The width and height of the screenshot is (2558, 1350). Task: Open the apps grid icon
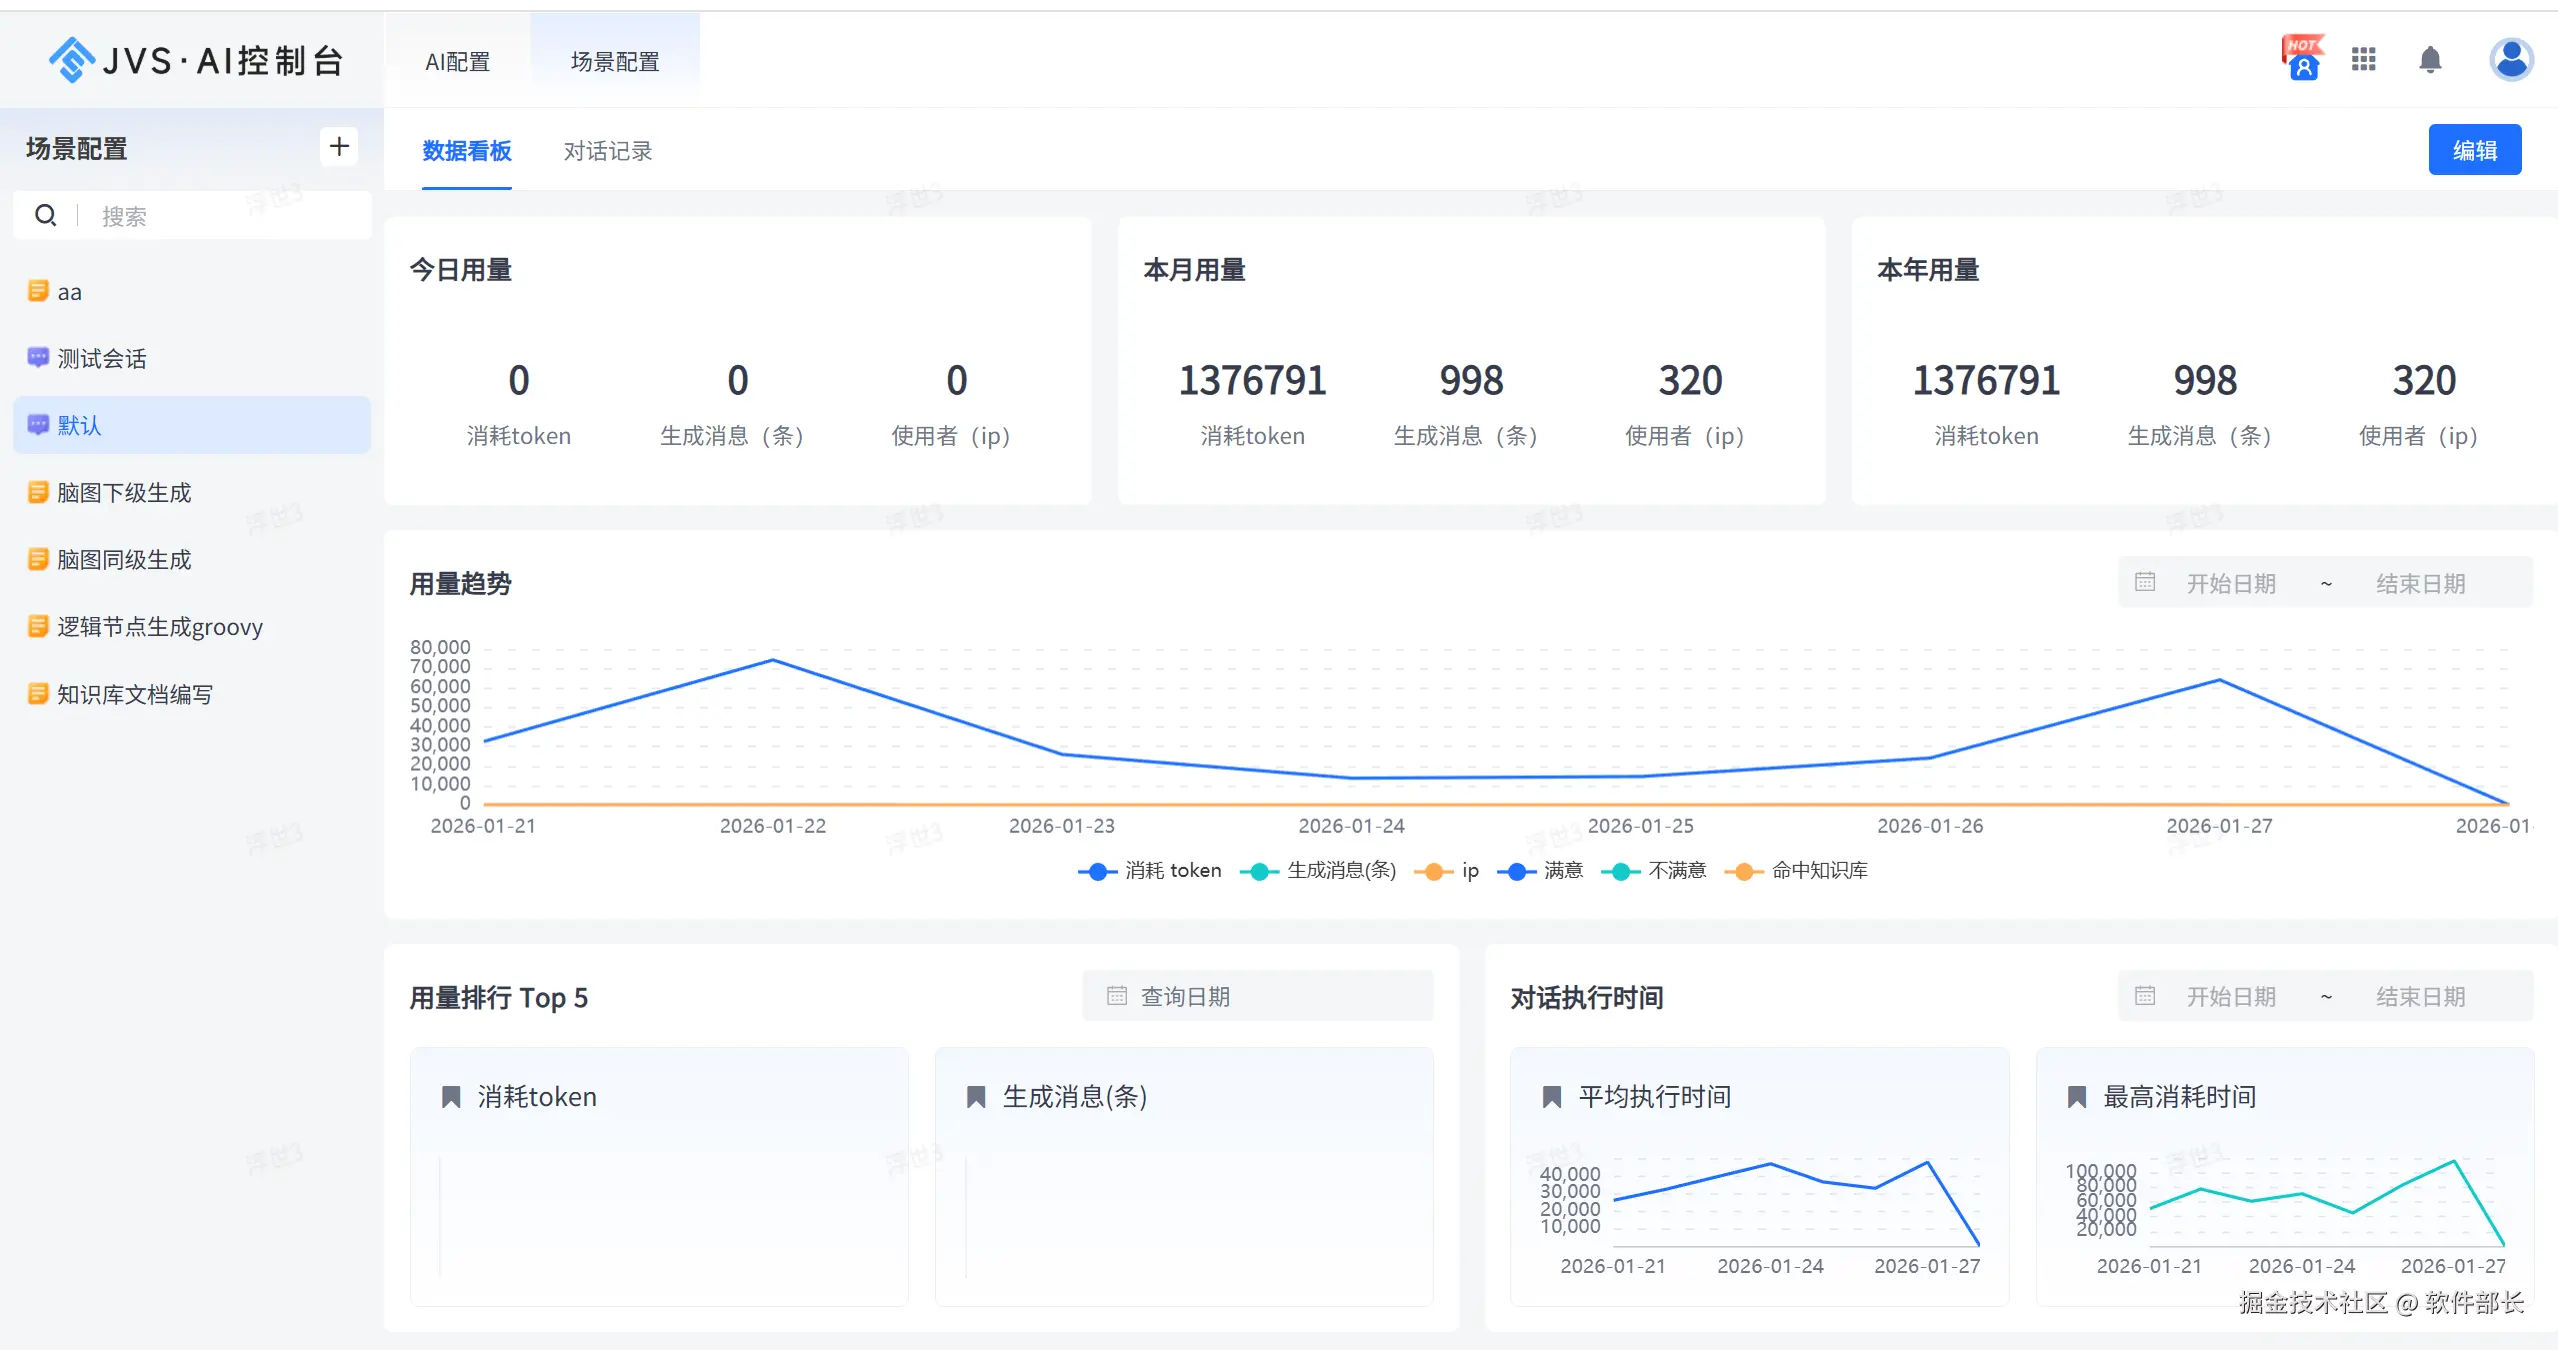coord(2363,60)
